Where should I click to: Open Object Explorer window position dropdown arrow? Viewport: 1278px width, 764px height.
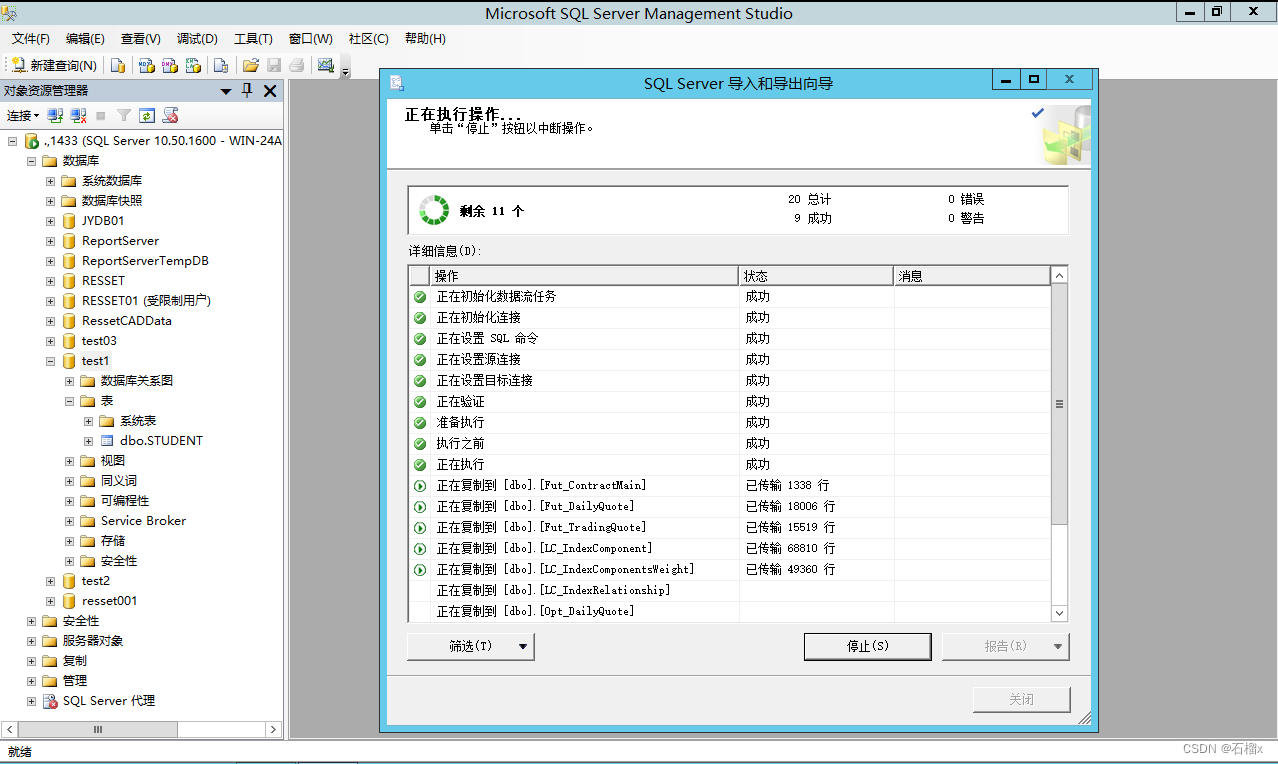[226, 91]
